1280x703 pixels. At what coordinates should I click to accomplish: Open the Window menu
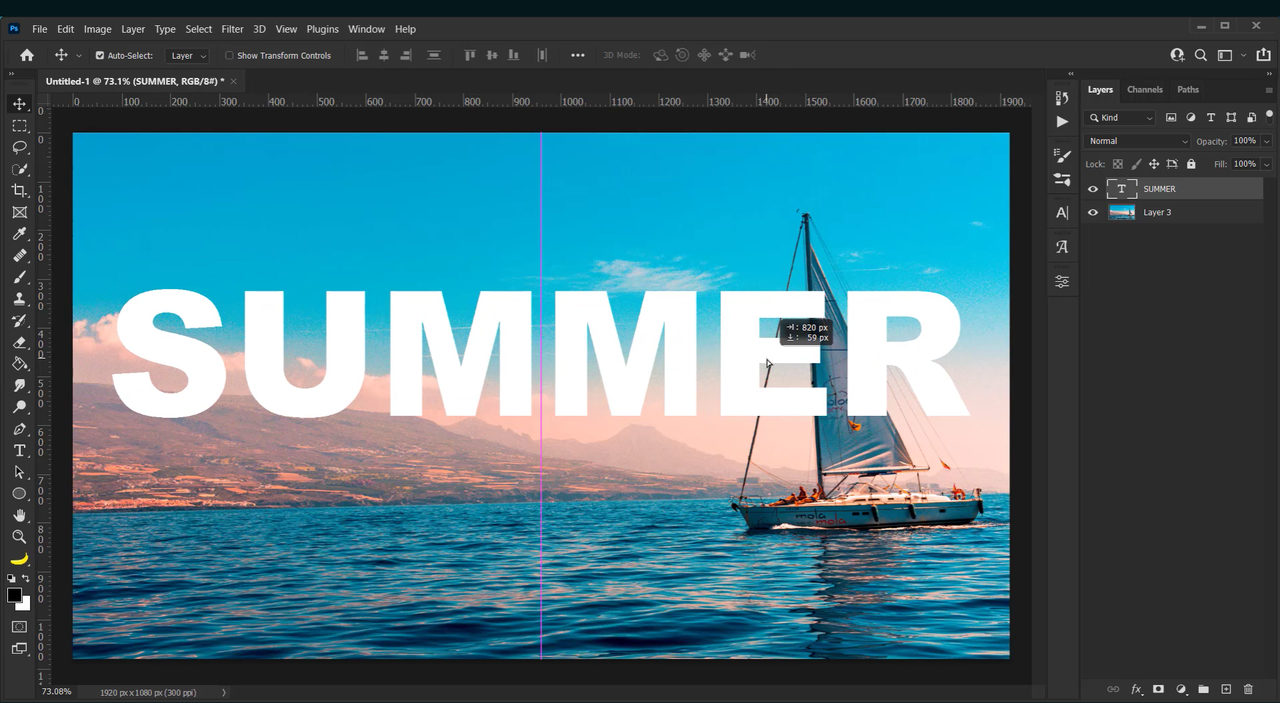pos(366,29)
